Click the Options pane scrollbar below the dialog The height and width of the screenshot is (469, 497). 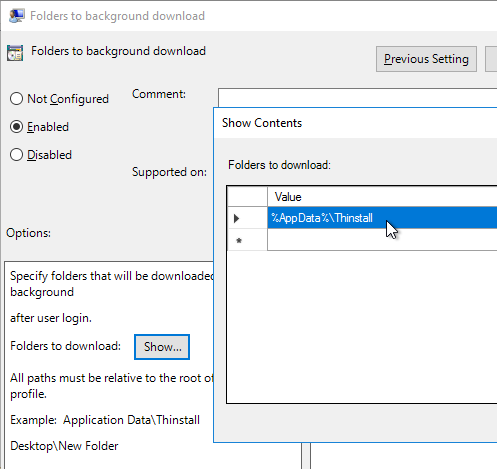306,456
